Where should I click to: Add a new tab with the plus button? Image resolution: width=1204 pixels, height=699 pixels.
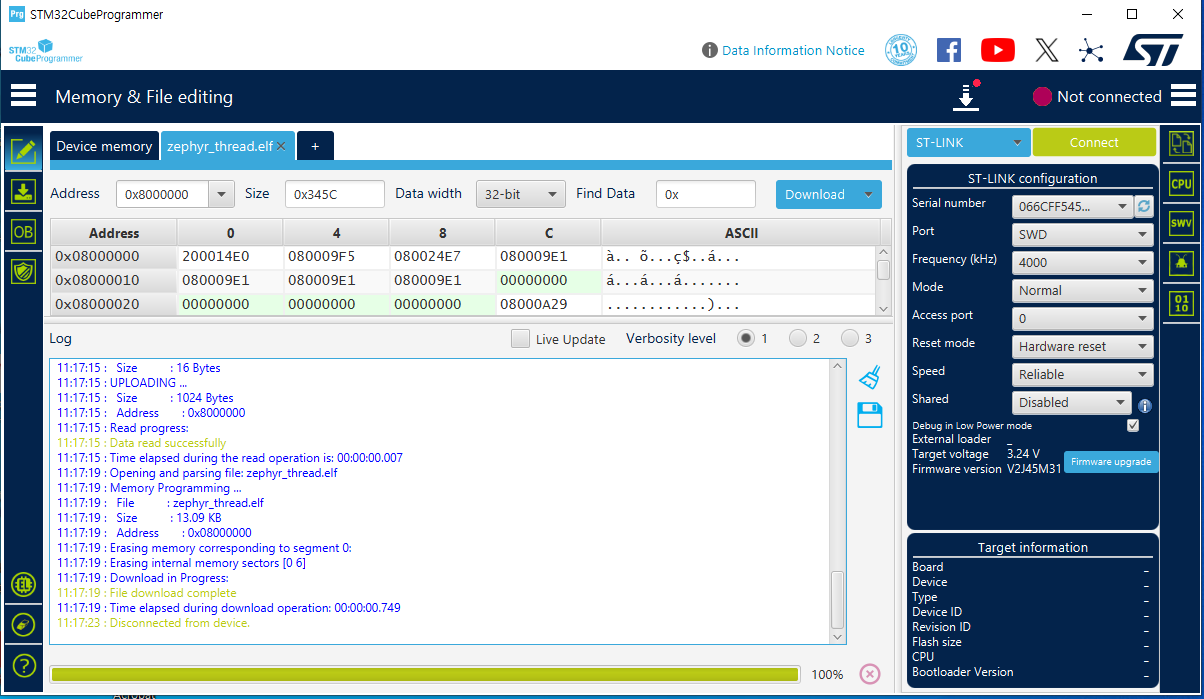tap(315, 146)
